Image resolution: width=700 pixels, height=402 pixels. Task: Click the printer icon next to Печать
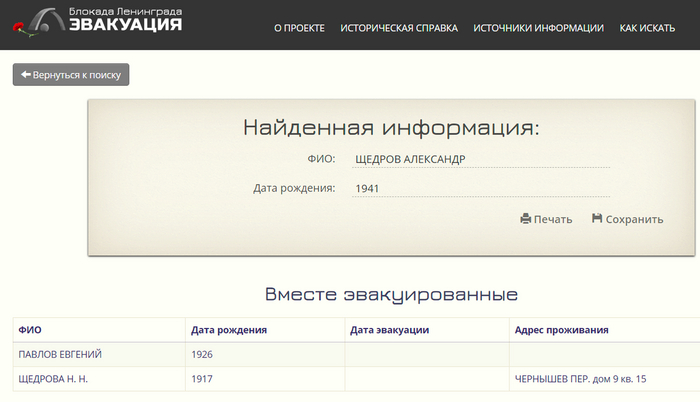tap(525, 219)
